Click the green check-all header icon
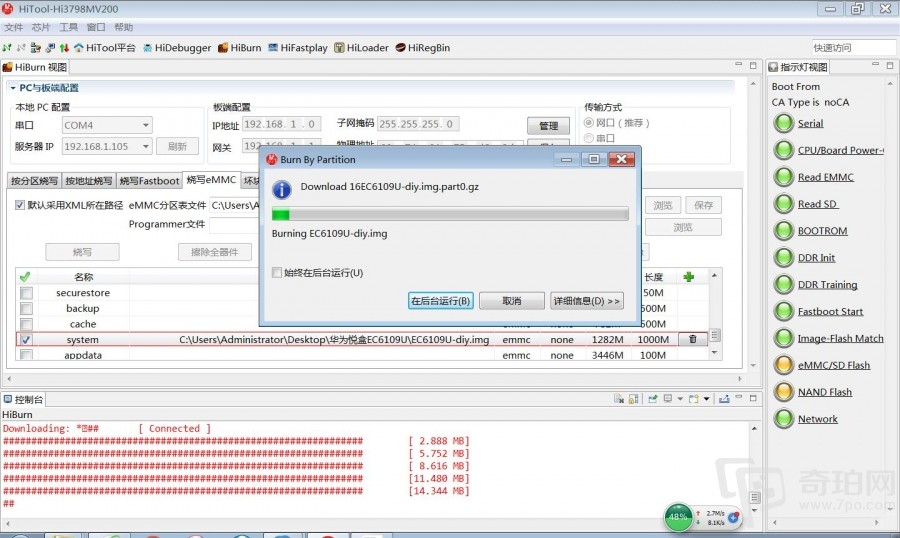900x538 pixels. click(25, 277)
